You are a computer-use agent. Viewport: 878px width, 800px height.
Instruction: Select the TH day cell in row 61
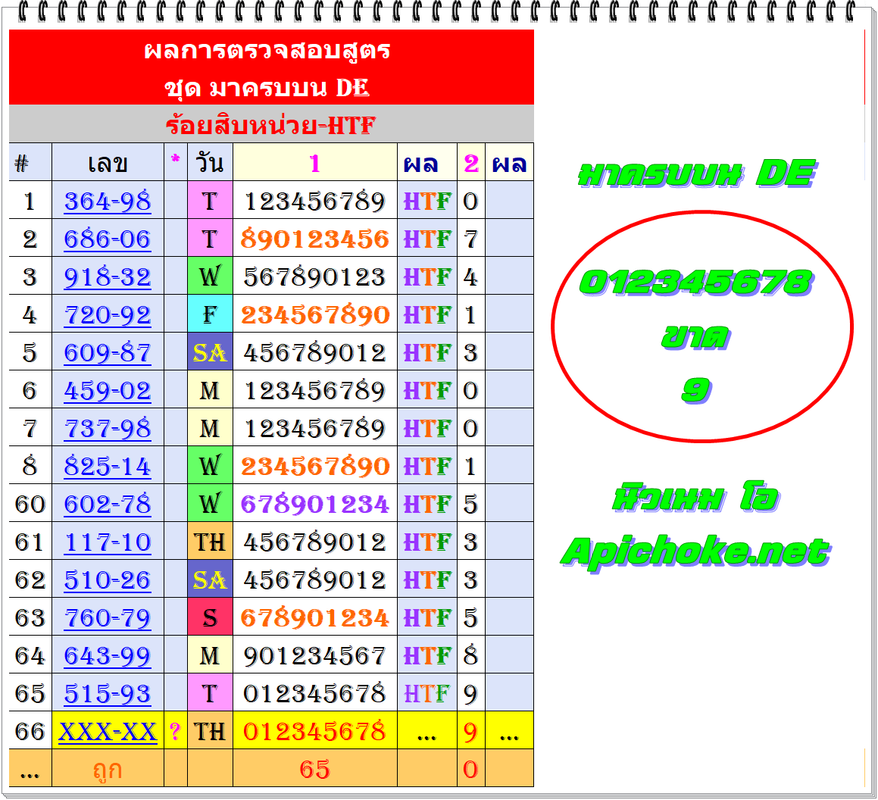point(209,542)
